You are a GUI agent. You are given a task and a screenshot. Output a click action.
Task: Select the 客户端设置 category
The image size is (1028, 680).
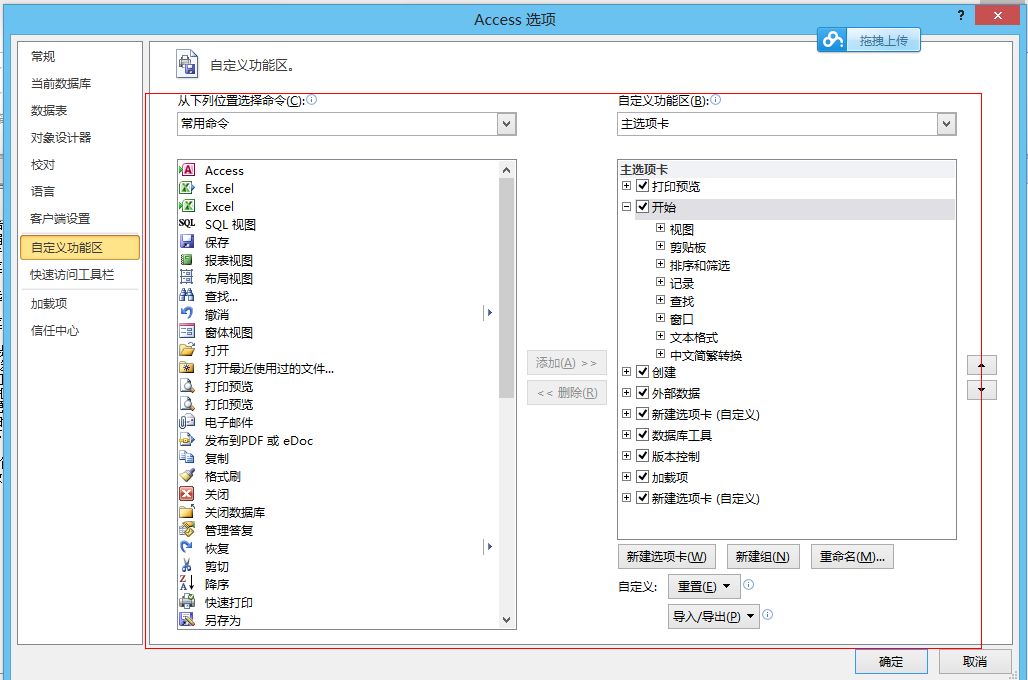pyautogui.click(x=60, y=218)
